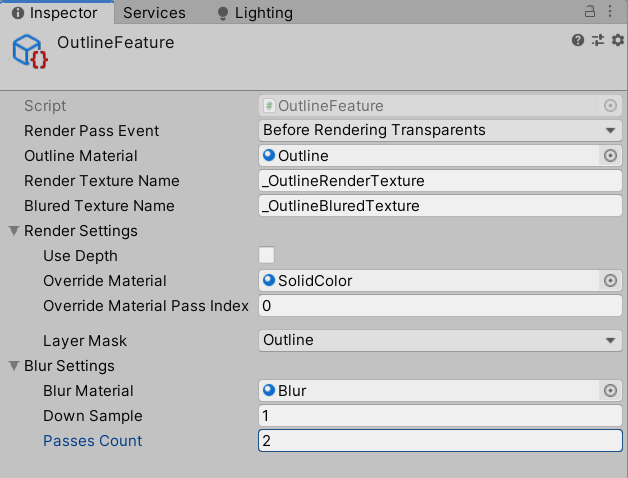
Task: Click the Render Texture Name field
Action: pos(440,181)
